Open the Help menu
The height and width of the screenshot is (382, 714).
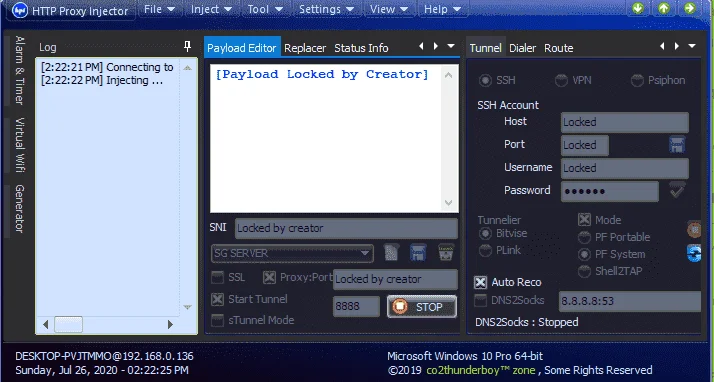point(443,9)
